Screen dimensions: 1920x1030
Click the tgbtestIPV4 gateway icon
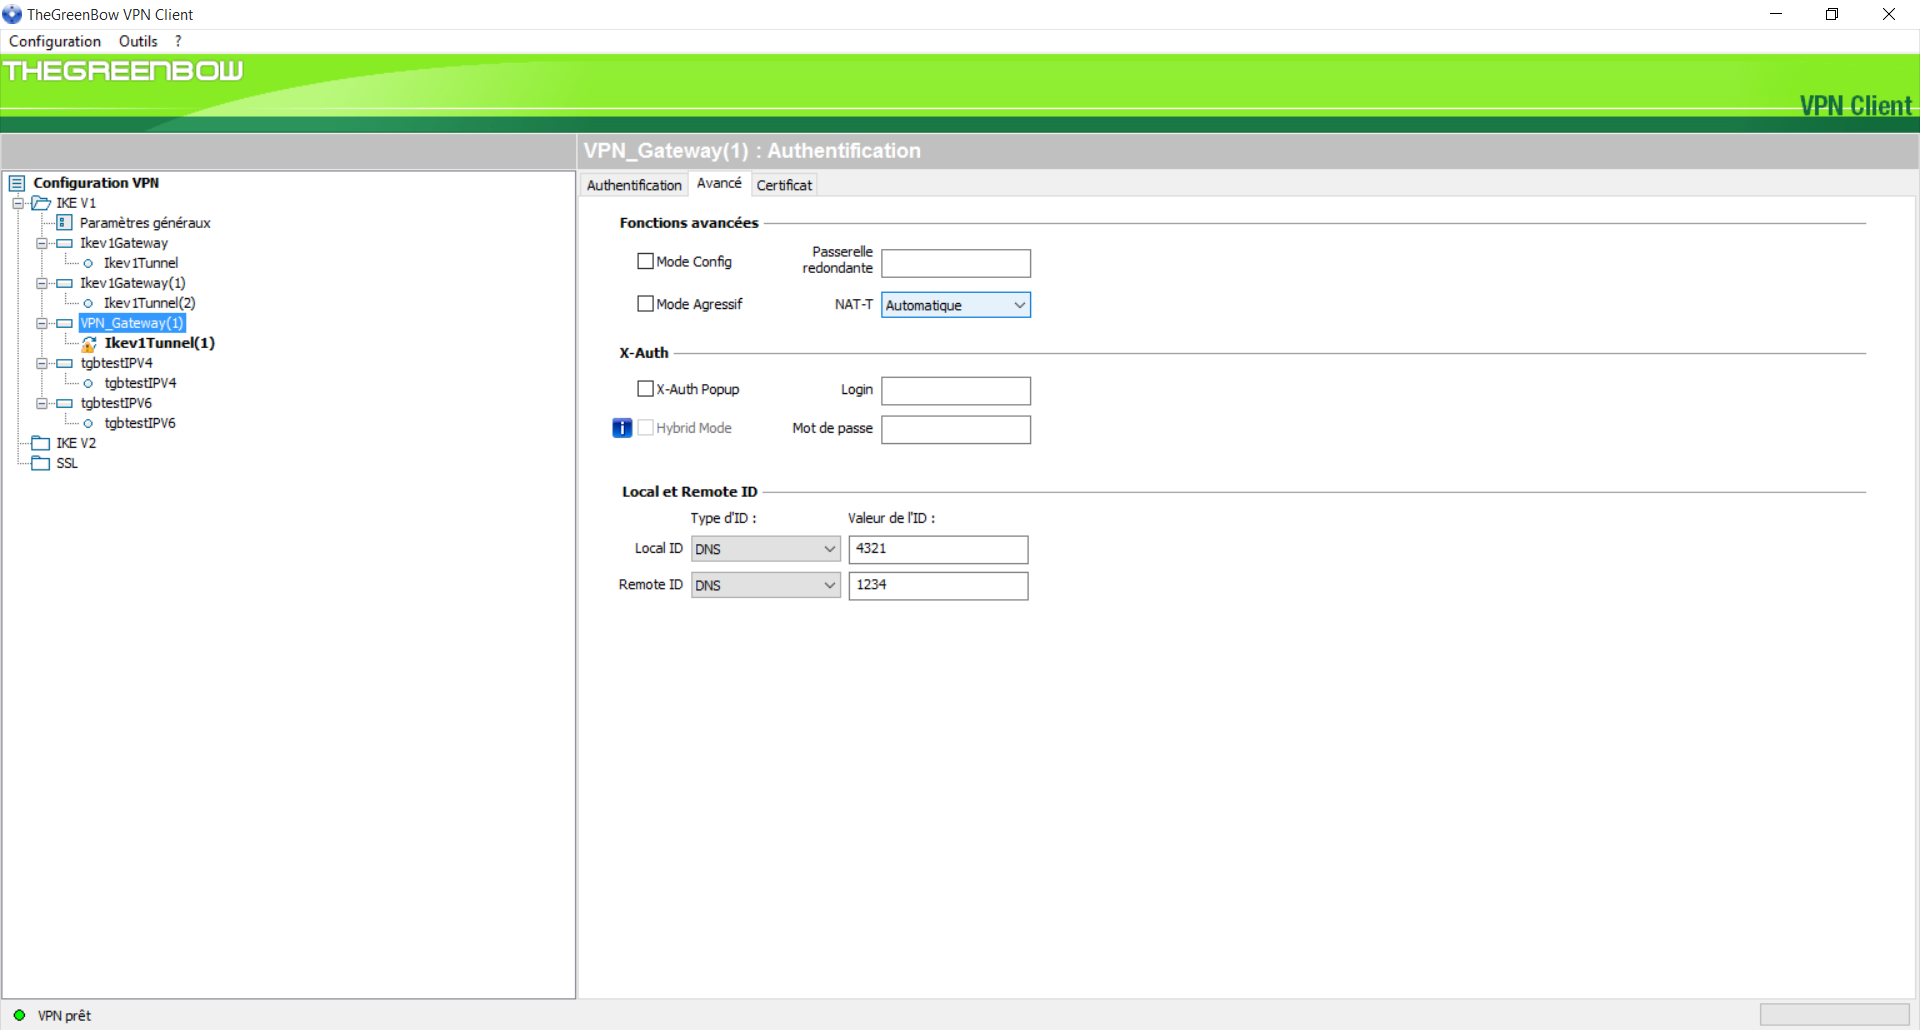click(65, 363)
